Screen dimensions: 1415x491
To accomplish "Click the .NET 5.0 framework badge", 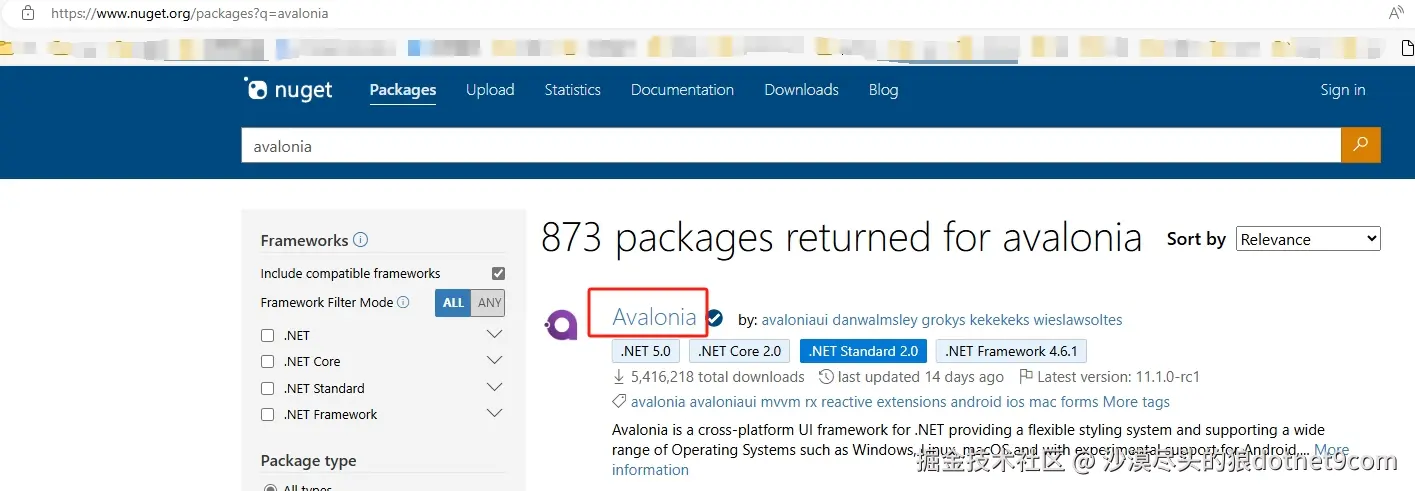I will [646, 351].
